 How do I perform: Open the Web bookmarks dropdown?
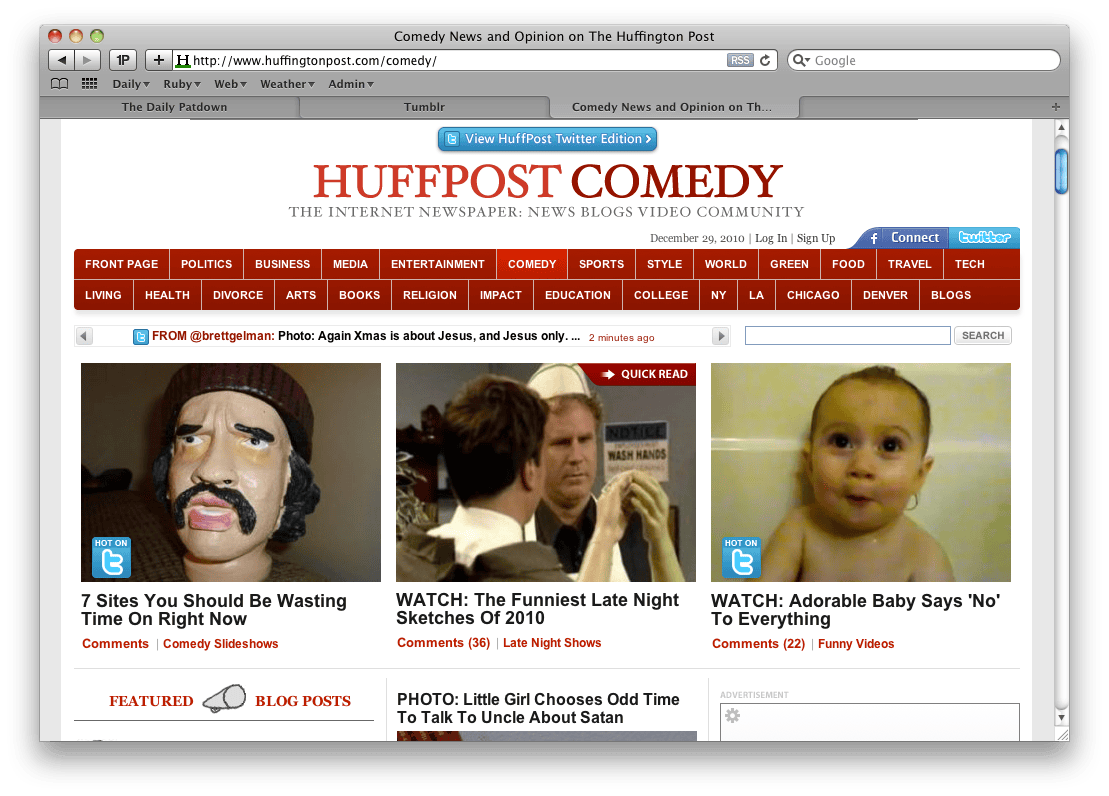pyautogui.click(x=231, y=83)
